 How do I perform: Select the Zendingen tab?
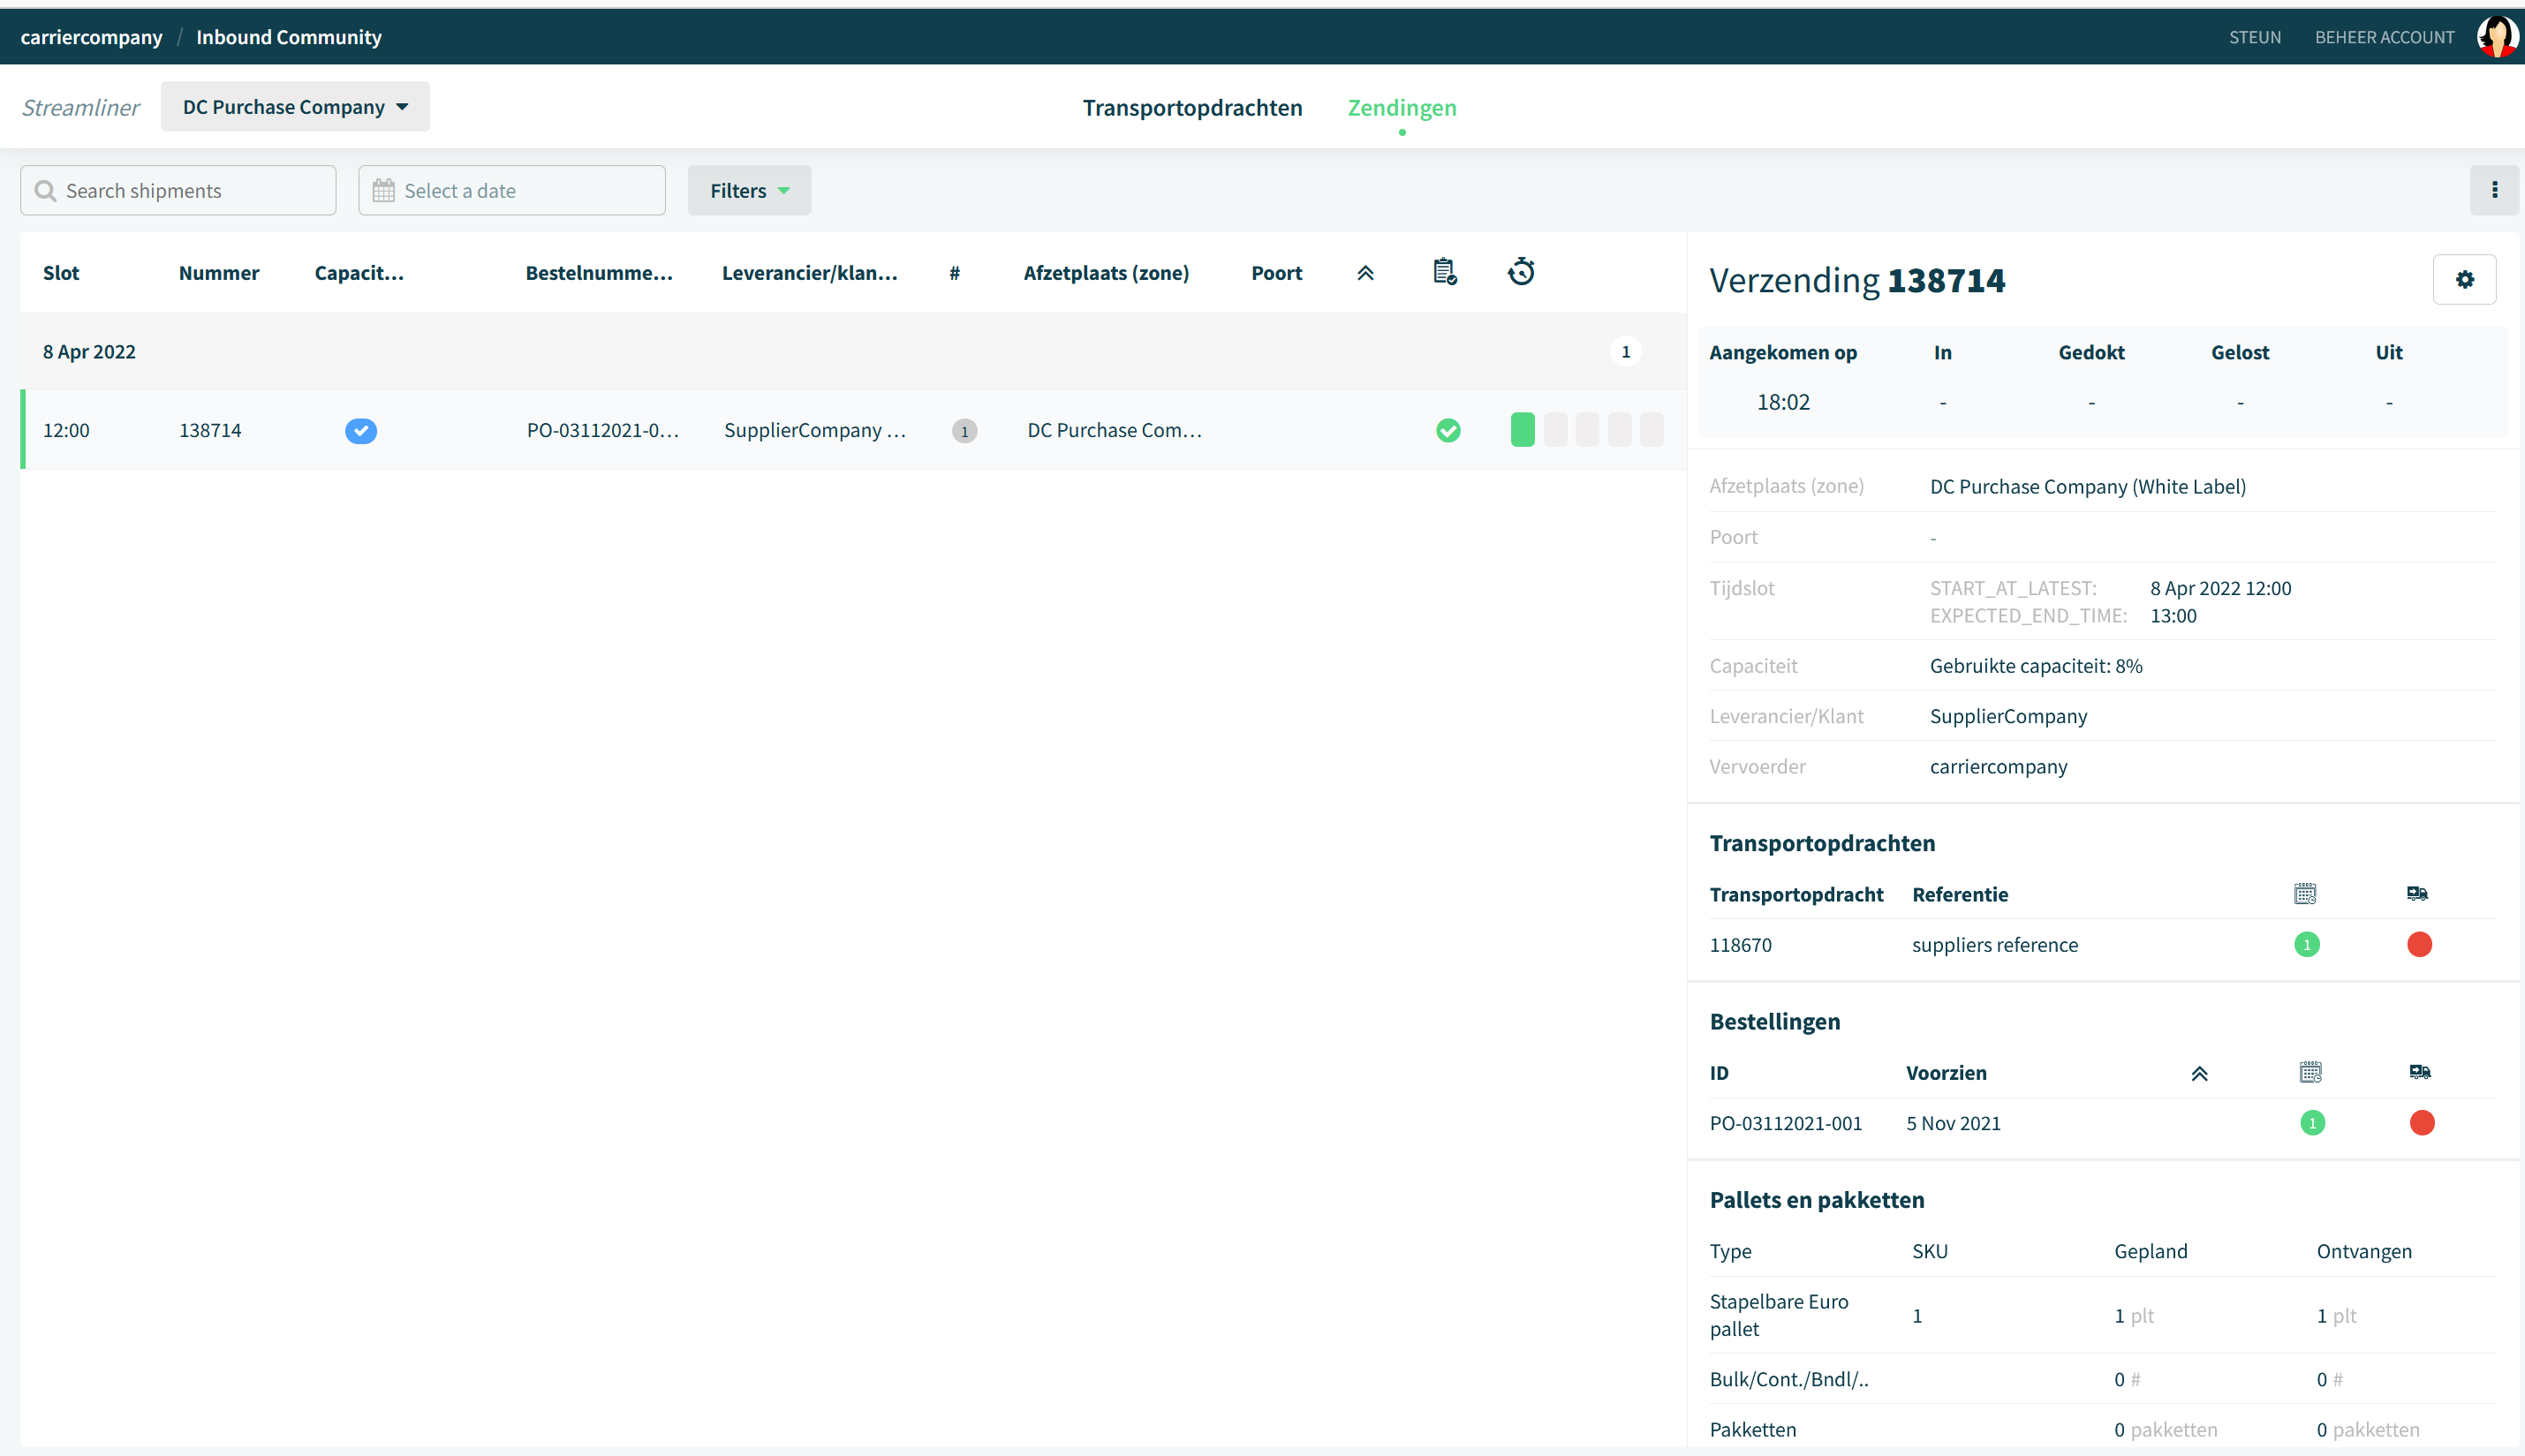[1402, 107]
